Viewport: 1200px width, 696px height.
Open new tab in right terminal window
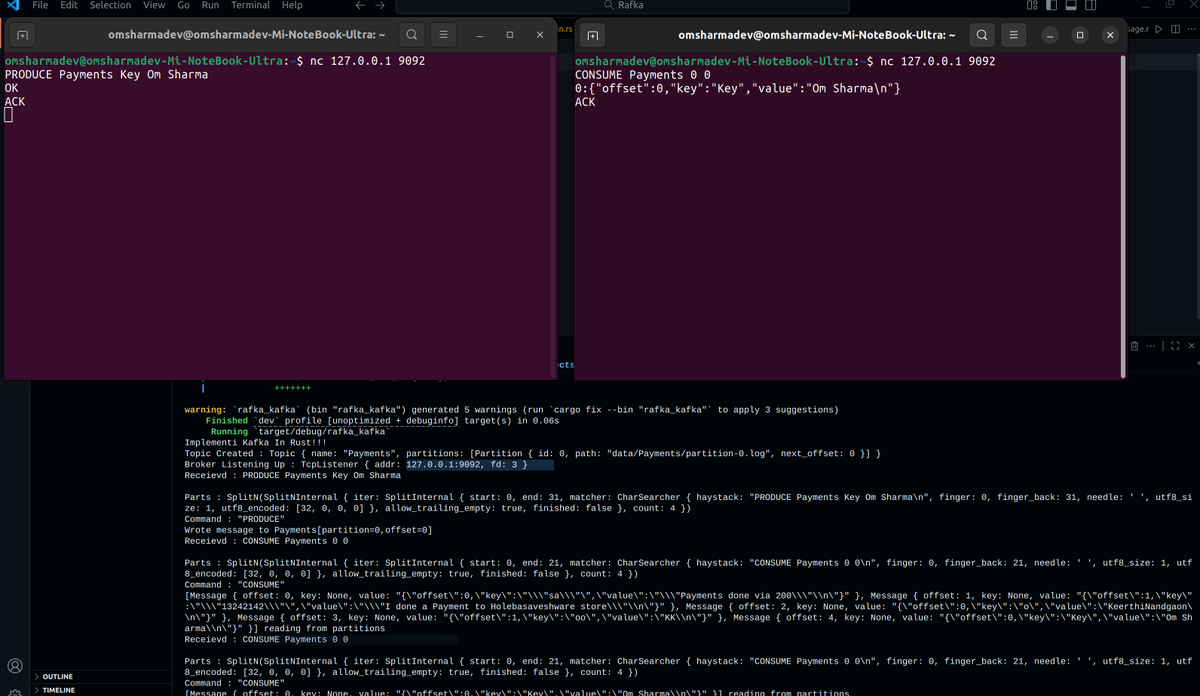(x=593, y=35)
